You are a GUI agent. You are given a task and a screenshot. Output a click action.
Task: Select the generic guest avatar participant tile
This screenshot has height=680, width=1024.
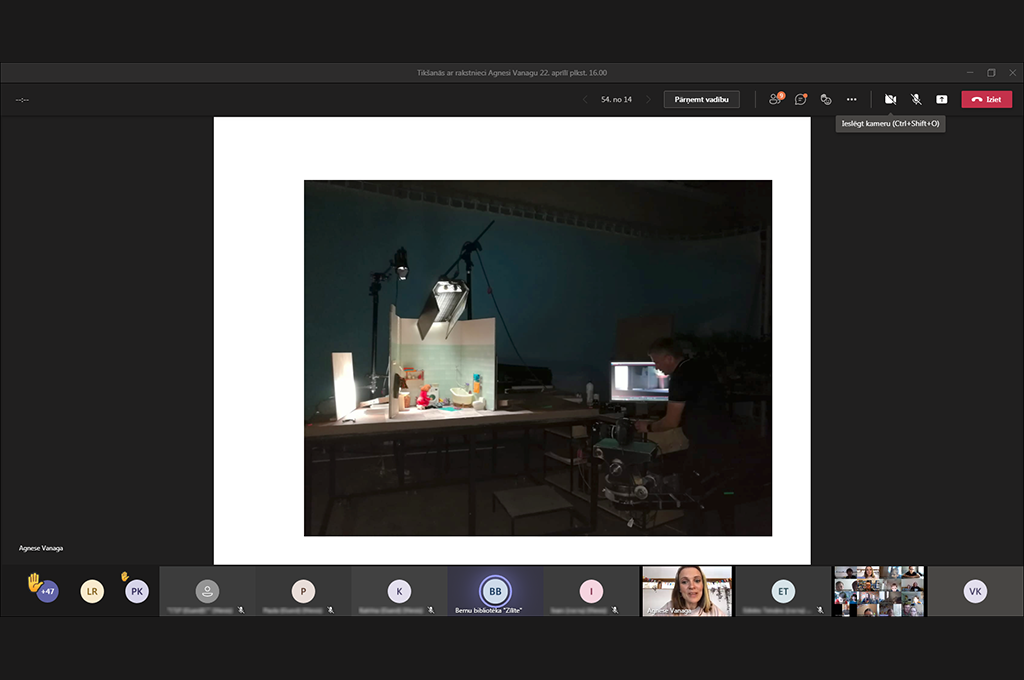pyautogui.click(x=207, y=591)
